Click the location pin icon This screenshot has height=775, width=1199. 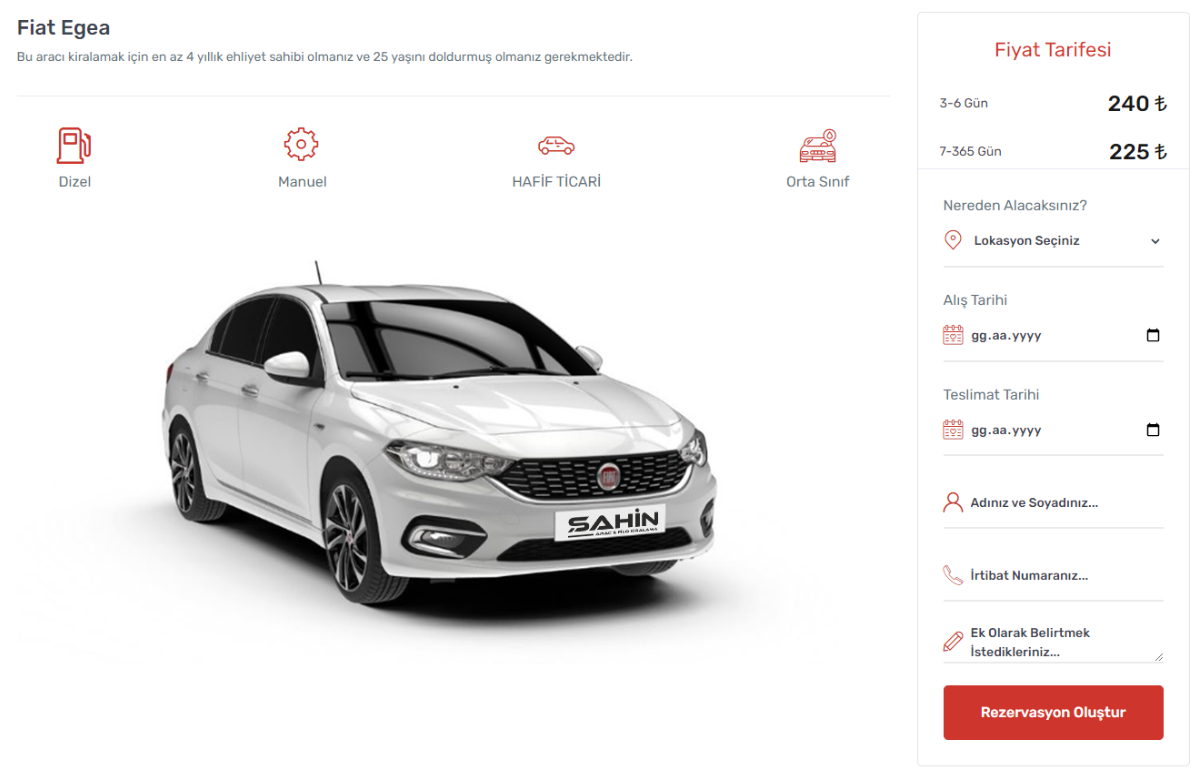pyautogui.click(x=953, y=240)
